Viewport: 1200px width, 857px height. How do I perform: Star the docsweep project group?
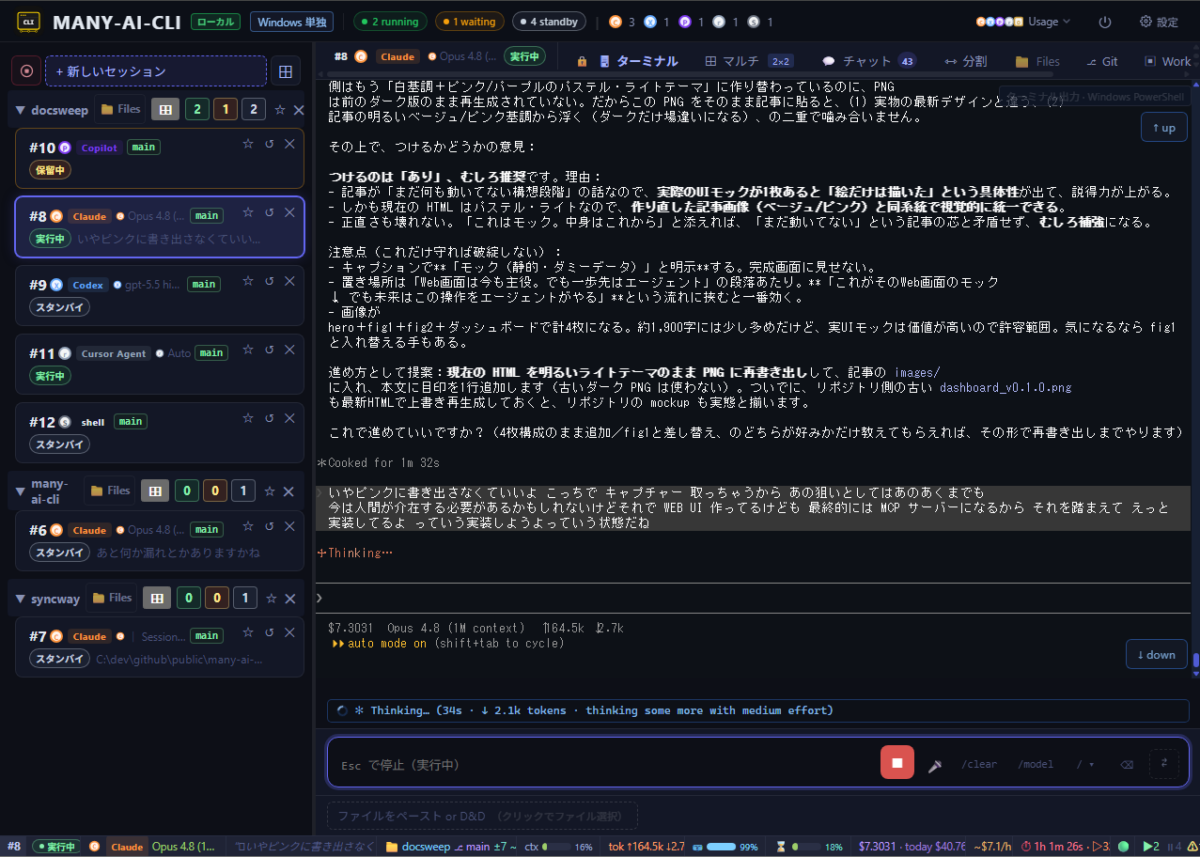point(280,110)
